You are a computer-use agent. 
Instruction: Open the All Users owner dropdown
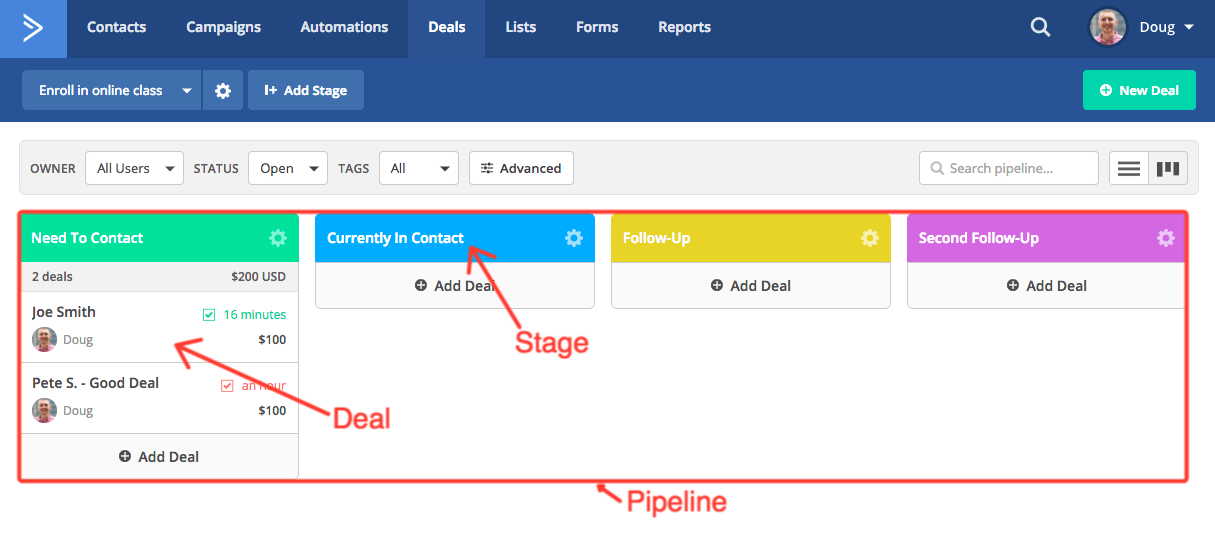(x=134, y=168)
